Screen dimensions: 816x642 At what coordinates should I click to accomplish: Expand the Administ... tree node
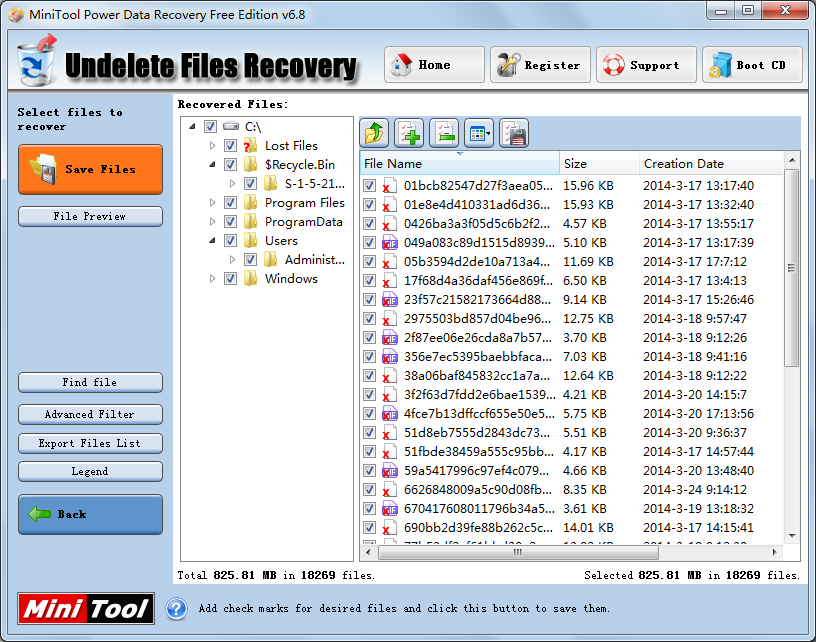point(232,259)
